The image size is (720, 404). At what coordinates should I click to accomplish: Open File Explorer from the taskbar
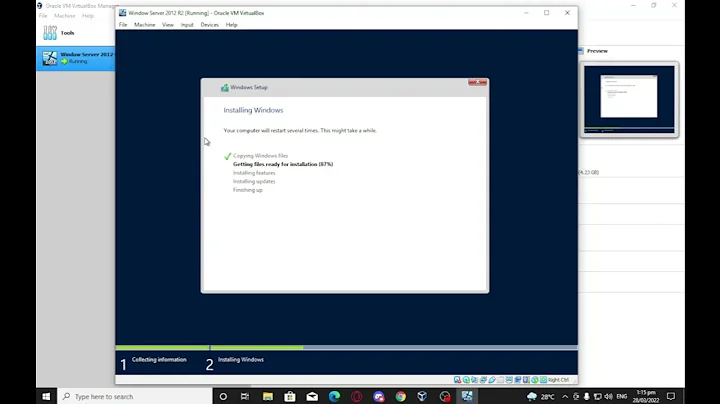(x=268, y=396)
